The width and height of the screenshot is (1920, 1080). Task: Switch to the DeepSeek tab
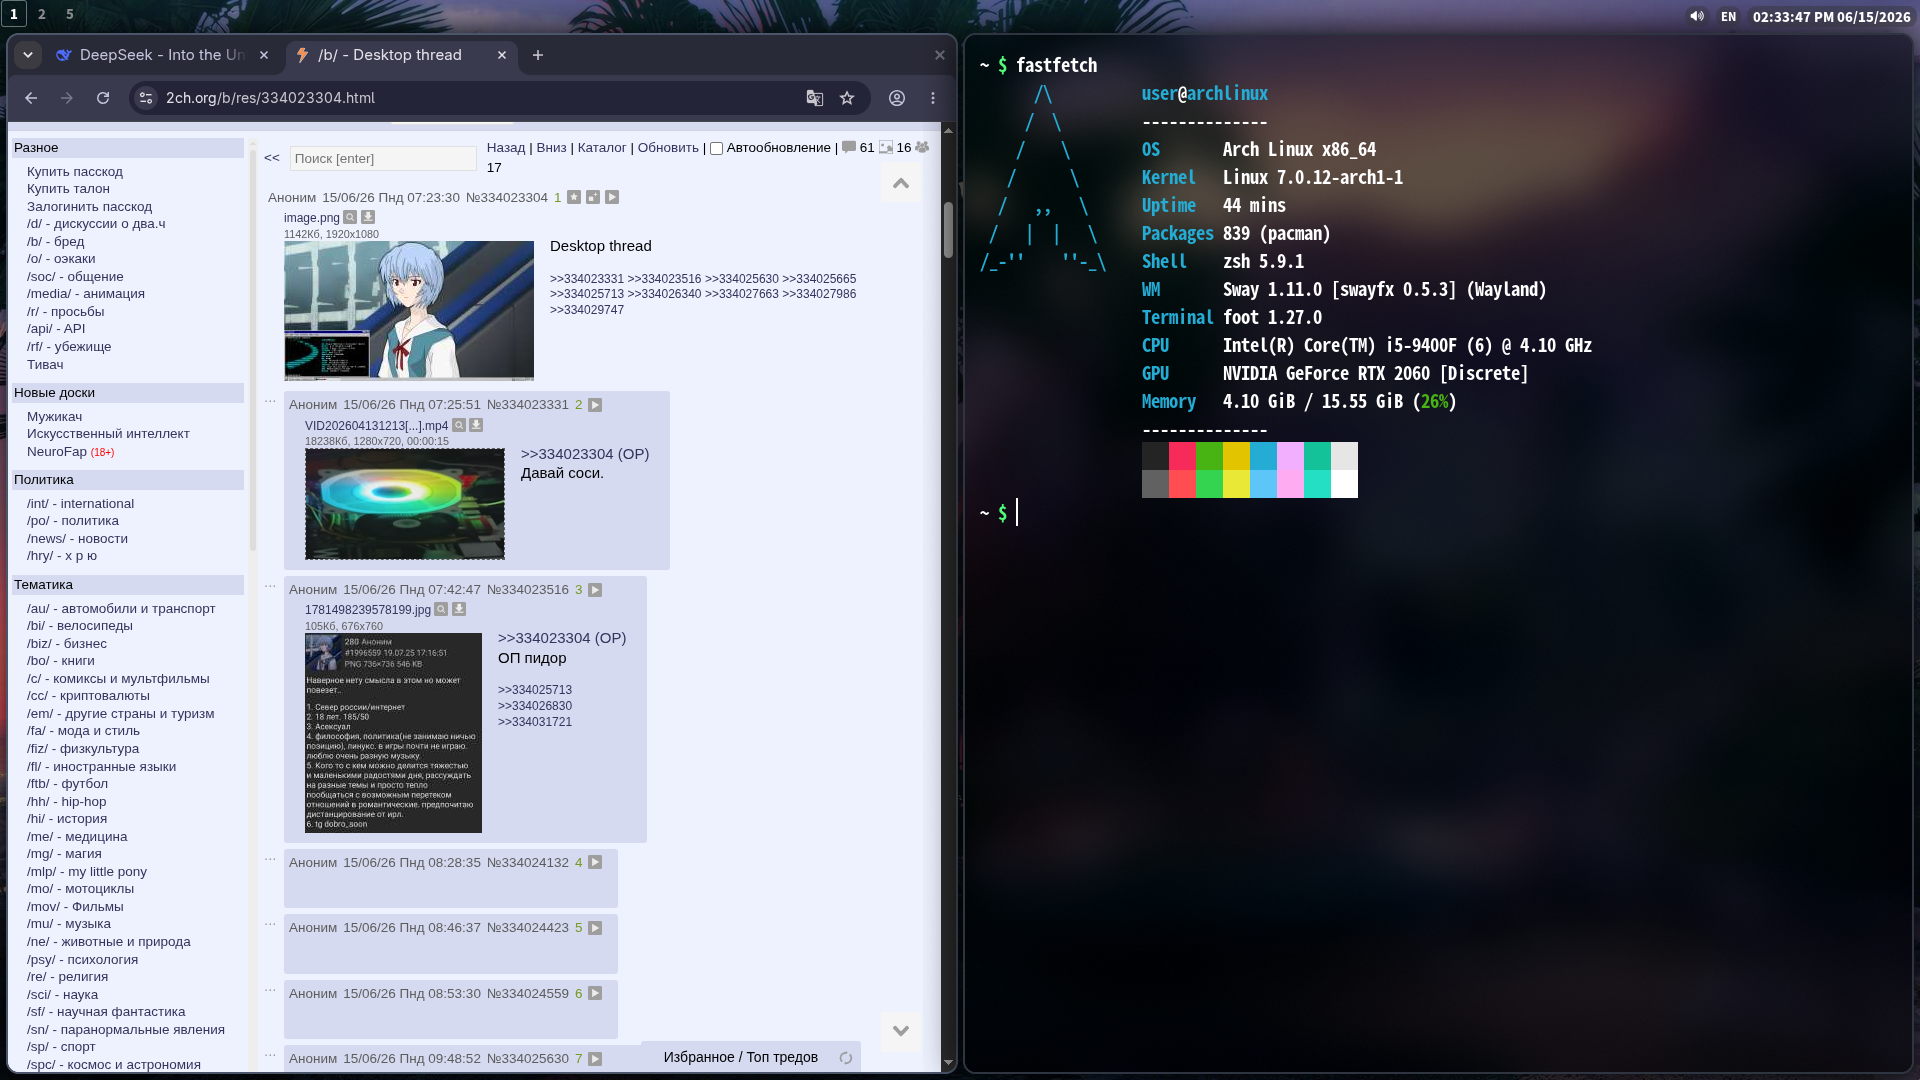[x=162, y=55]
